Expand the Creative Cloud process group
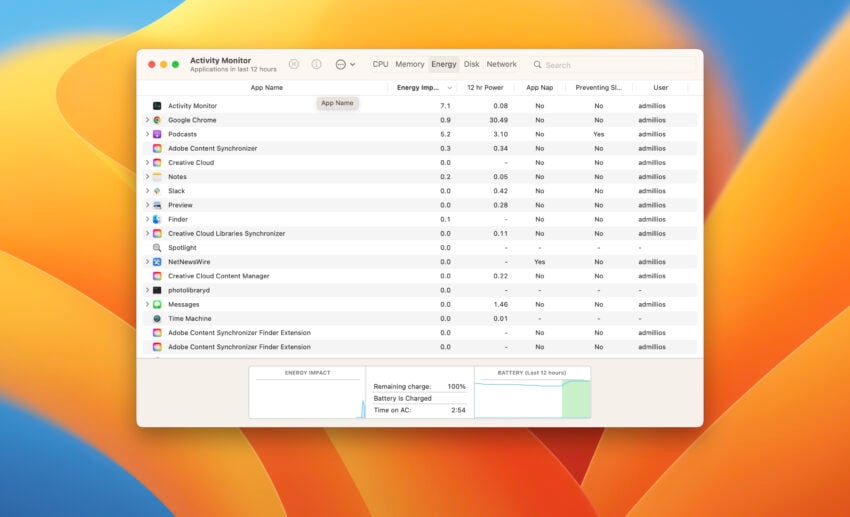The height and width of the screenshot is (517, 850). click(147, 163)
